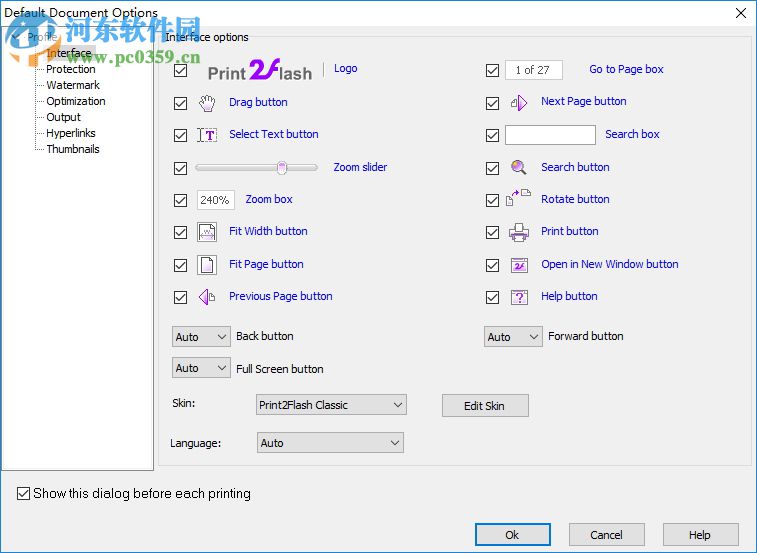The width and height of the screenshot is (757, 553).
Task: Click the zoom slider handle preview
Action: (282, 168)
